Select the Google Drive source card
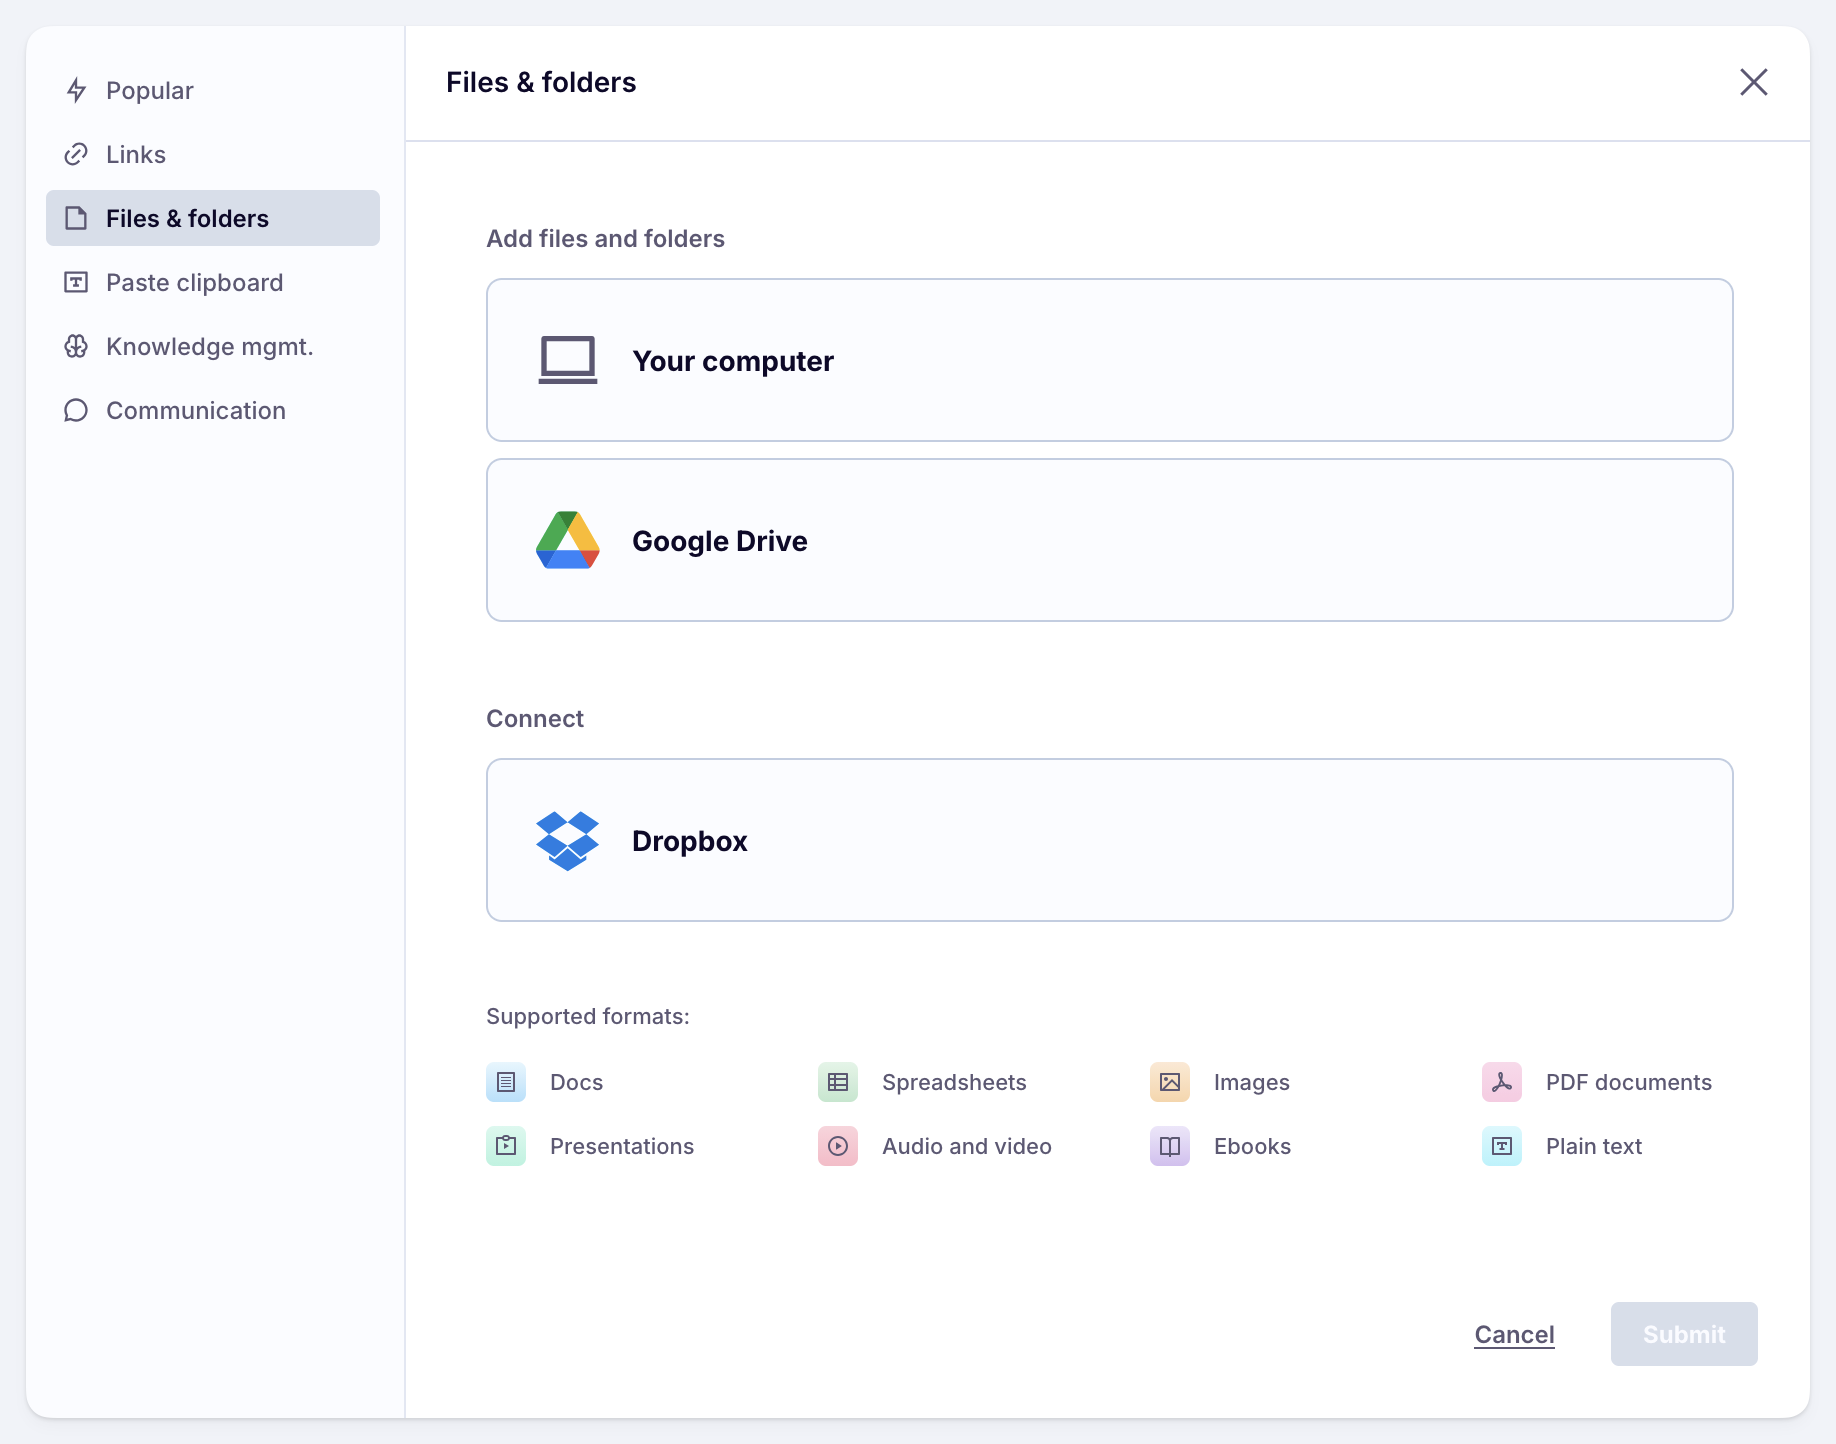The height and width of the screenshot is (1444, 1836). click(1109, 541)
